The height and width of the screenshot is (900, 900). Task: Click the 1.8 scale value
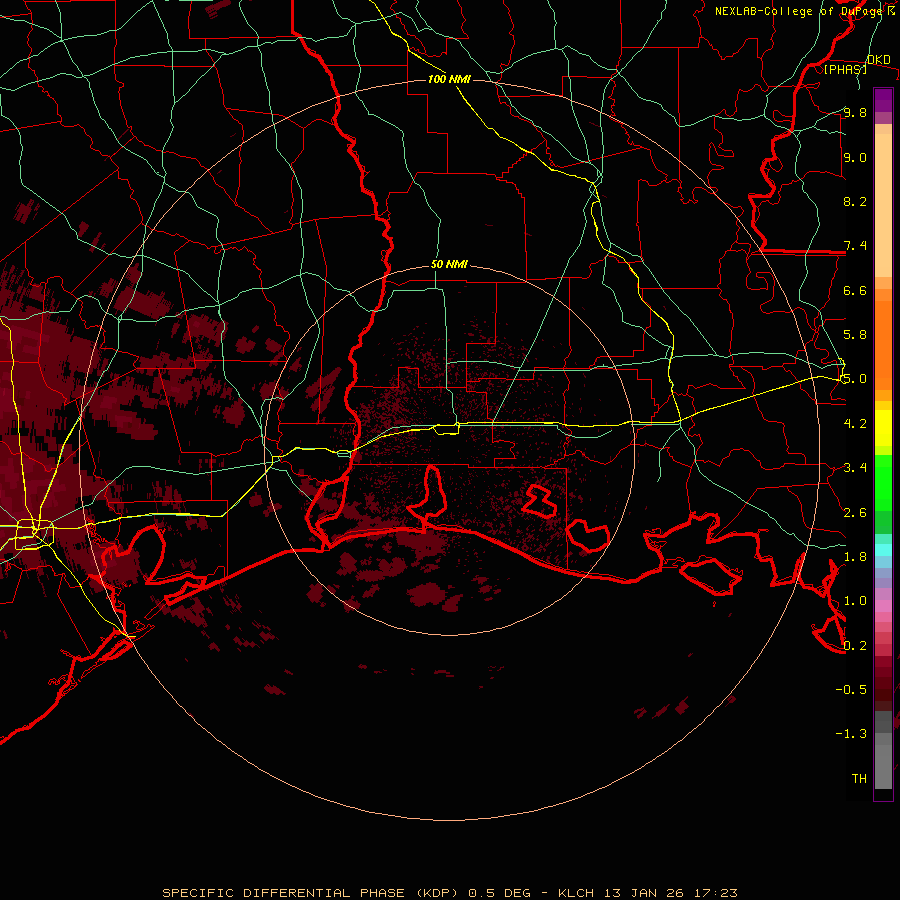[x=855, y=557]
